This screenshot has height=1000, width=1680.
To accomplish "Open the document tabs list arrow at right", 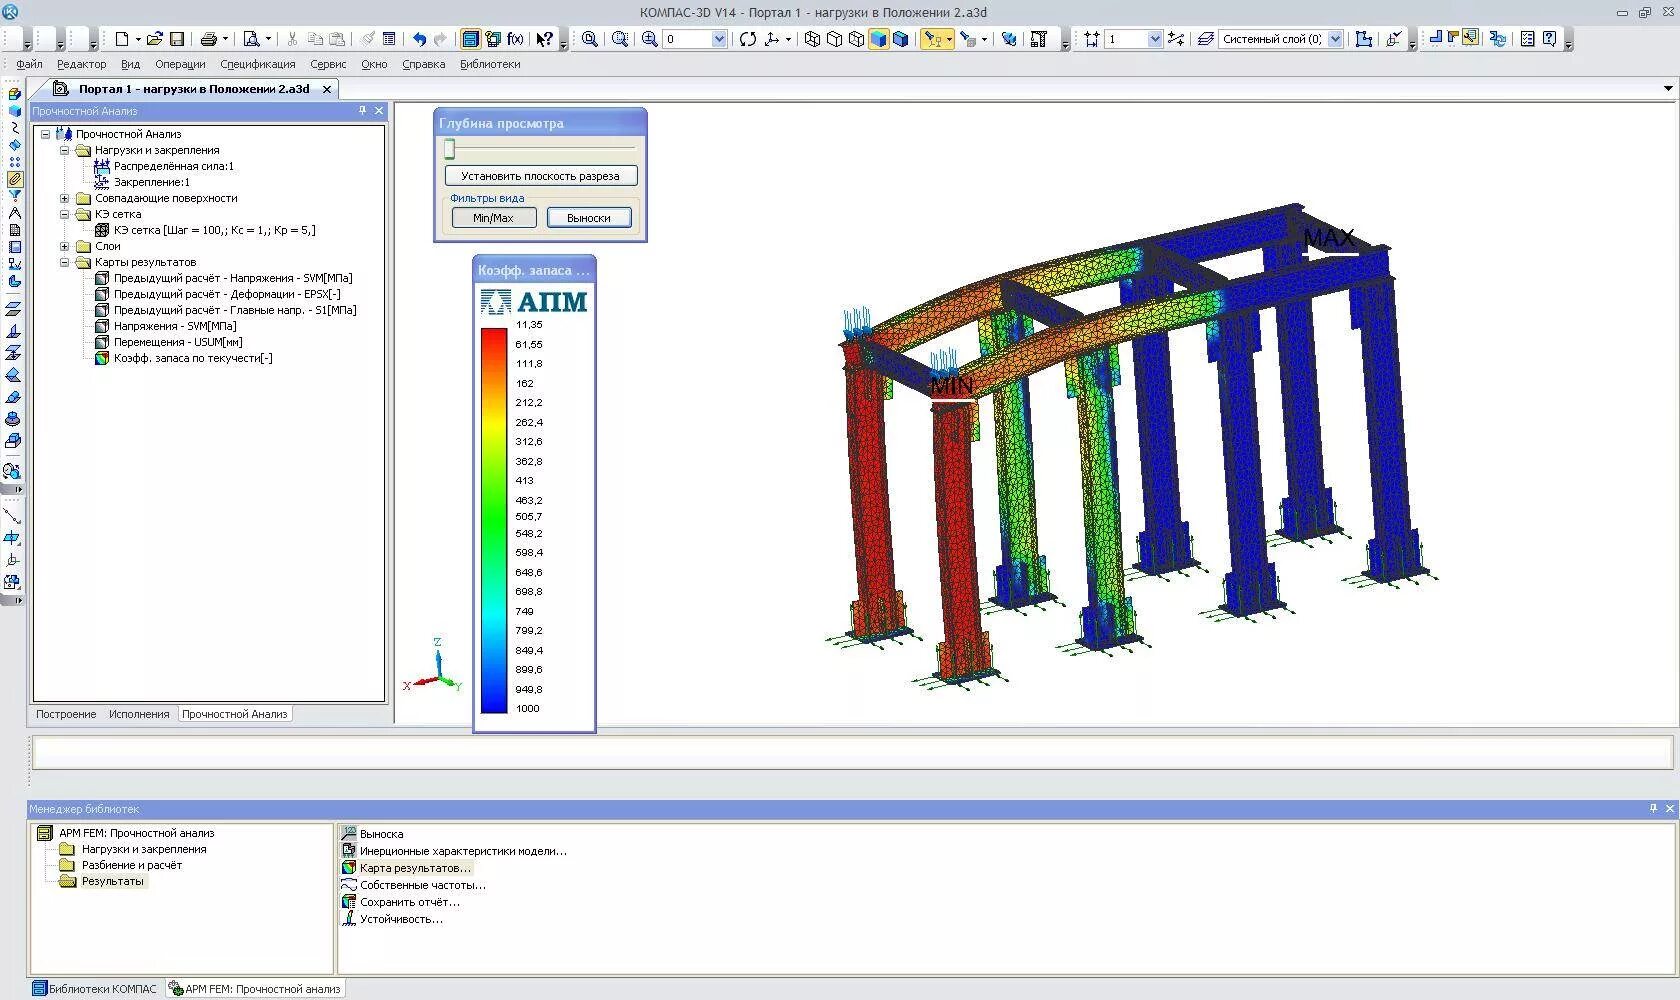I will [1668, 89].
